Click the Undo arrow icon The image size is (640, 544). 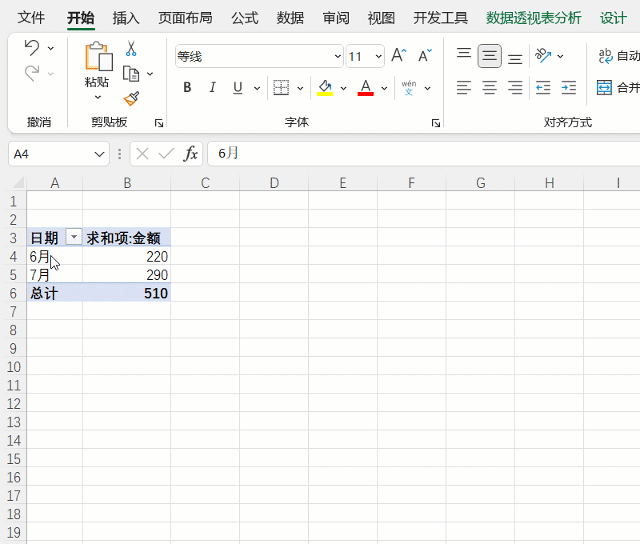[32, 48]
